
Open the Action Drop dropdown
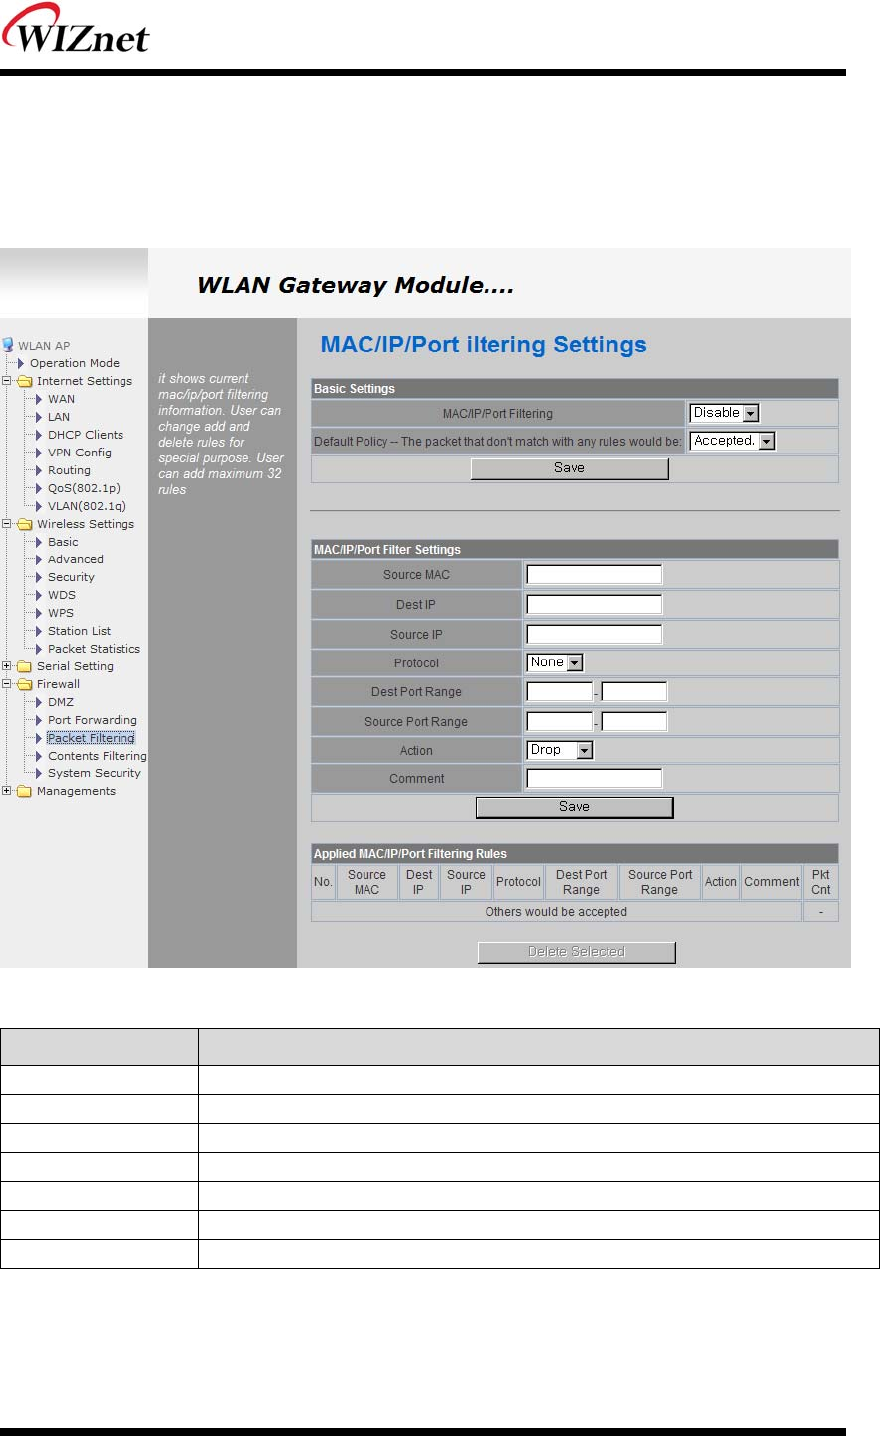click(x=560, y=750)
